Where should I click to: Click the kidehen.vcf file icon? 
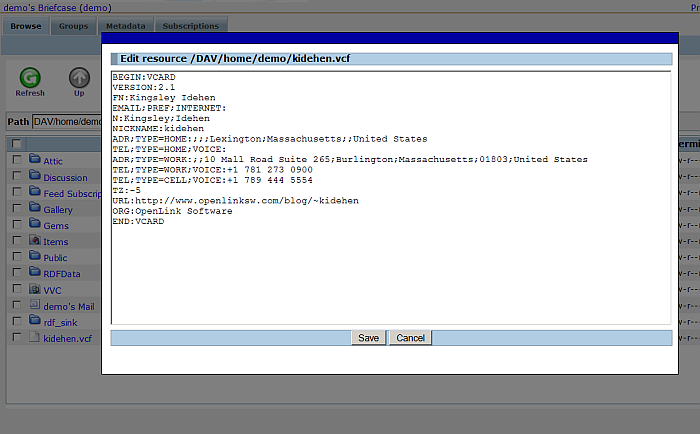click(34, 338)
